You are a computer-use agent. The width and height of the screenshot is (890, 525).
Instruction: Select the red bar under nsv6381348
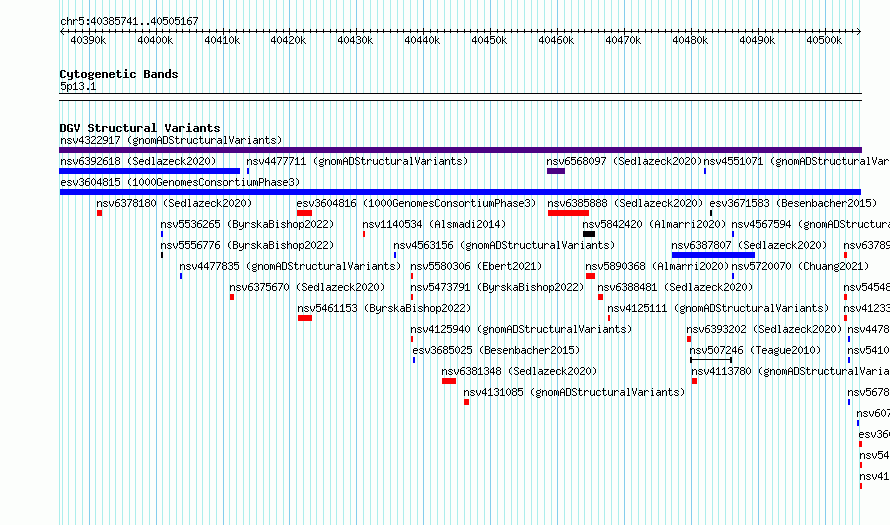point(449,381)
